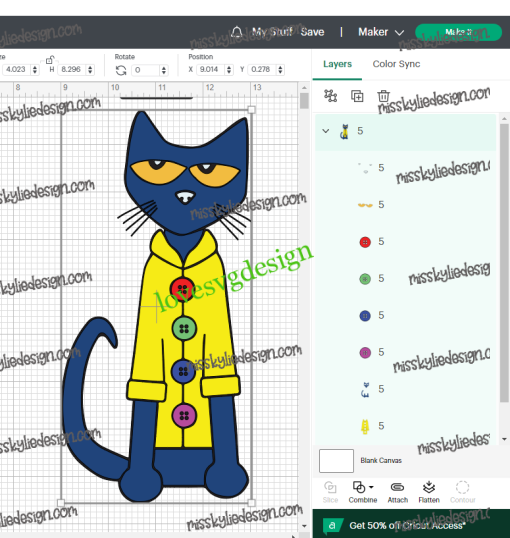
Task: Click the Y position stepper arrows
Action: (x=280, y=70)
